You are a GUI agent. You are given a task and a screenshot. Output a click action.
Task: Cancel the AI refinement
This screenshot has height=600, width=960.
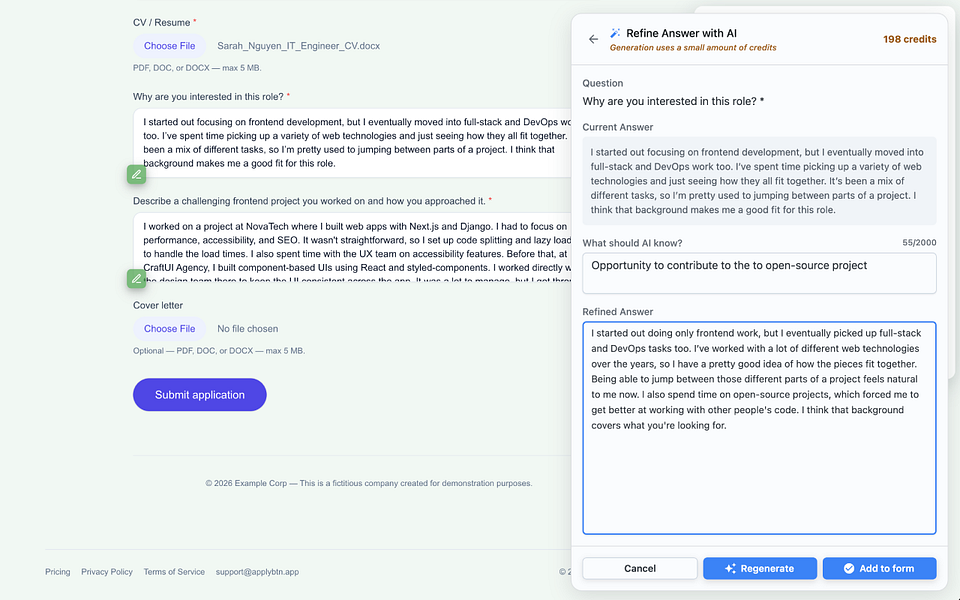point(640,568)
